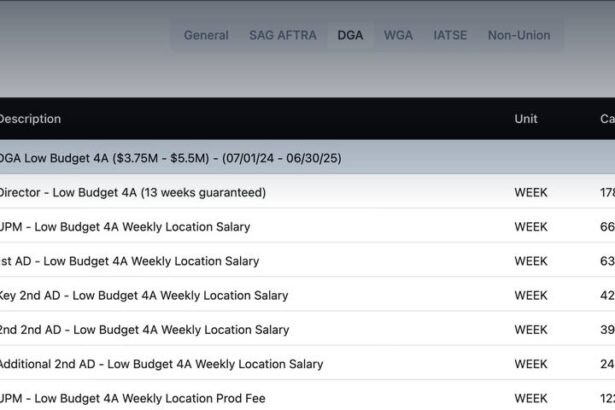This screenshot has height=410, width=615.
Task: Click WEEK unit in Key 2nd AD row
Action: [x=531, y=295]
